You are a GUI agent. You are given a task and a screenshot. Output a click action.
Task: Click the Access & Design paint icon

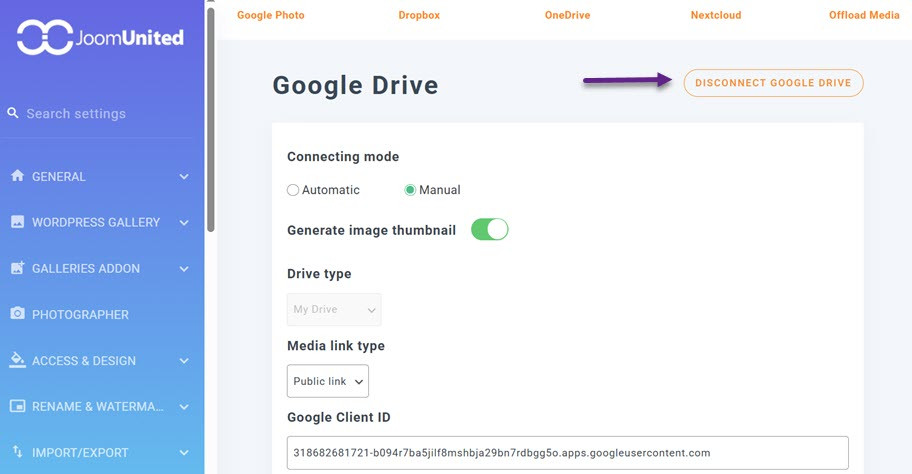click(x=17, y=360)
